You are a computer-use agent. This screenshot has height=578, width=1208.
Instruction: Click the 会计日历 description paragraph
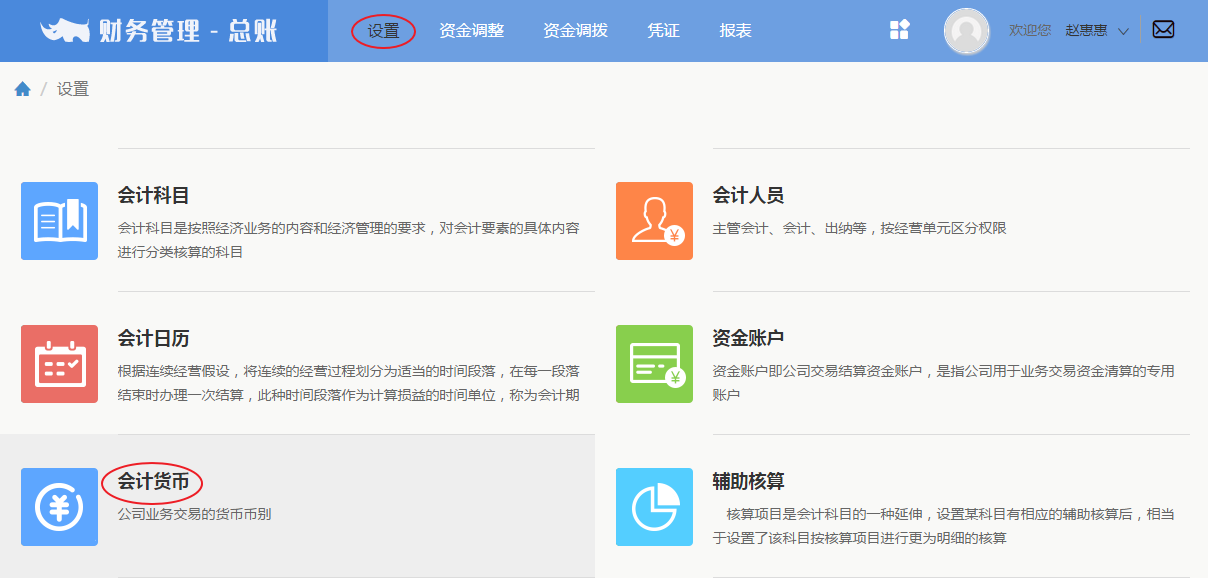(349, 383)
